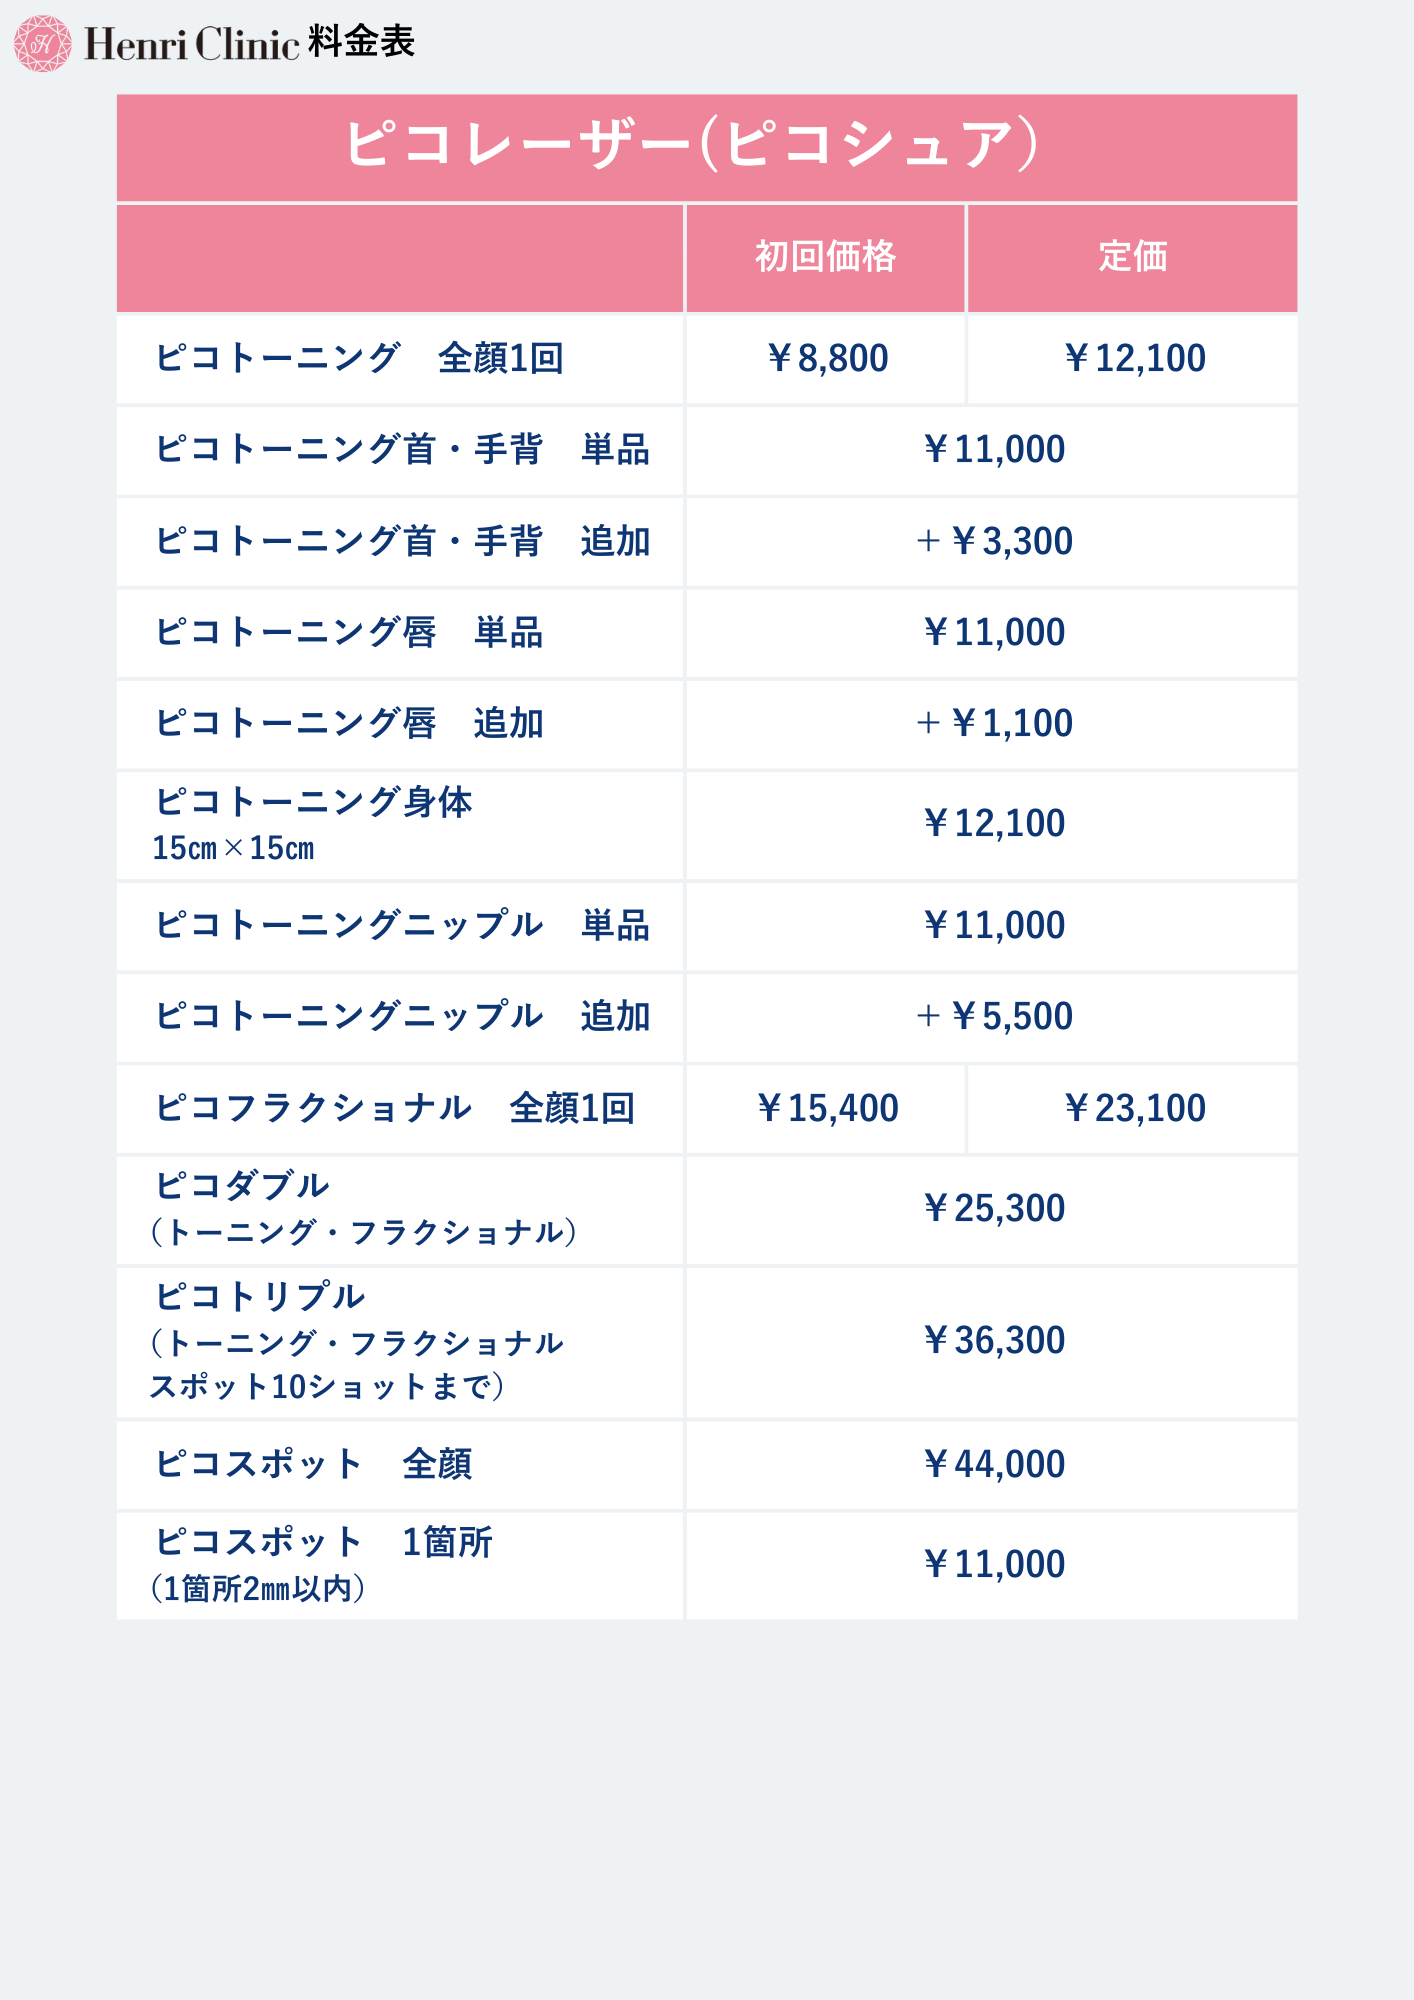This screenshot has width=1414, height=2000.
Task: Click the ¥25,300 ピコダブル price
Action: point(994,1208)
